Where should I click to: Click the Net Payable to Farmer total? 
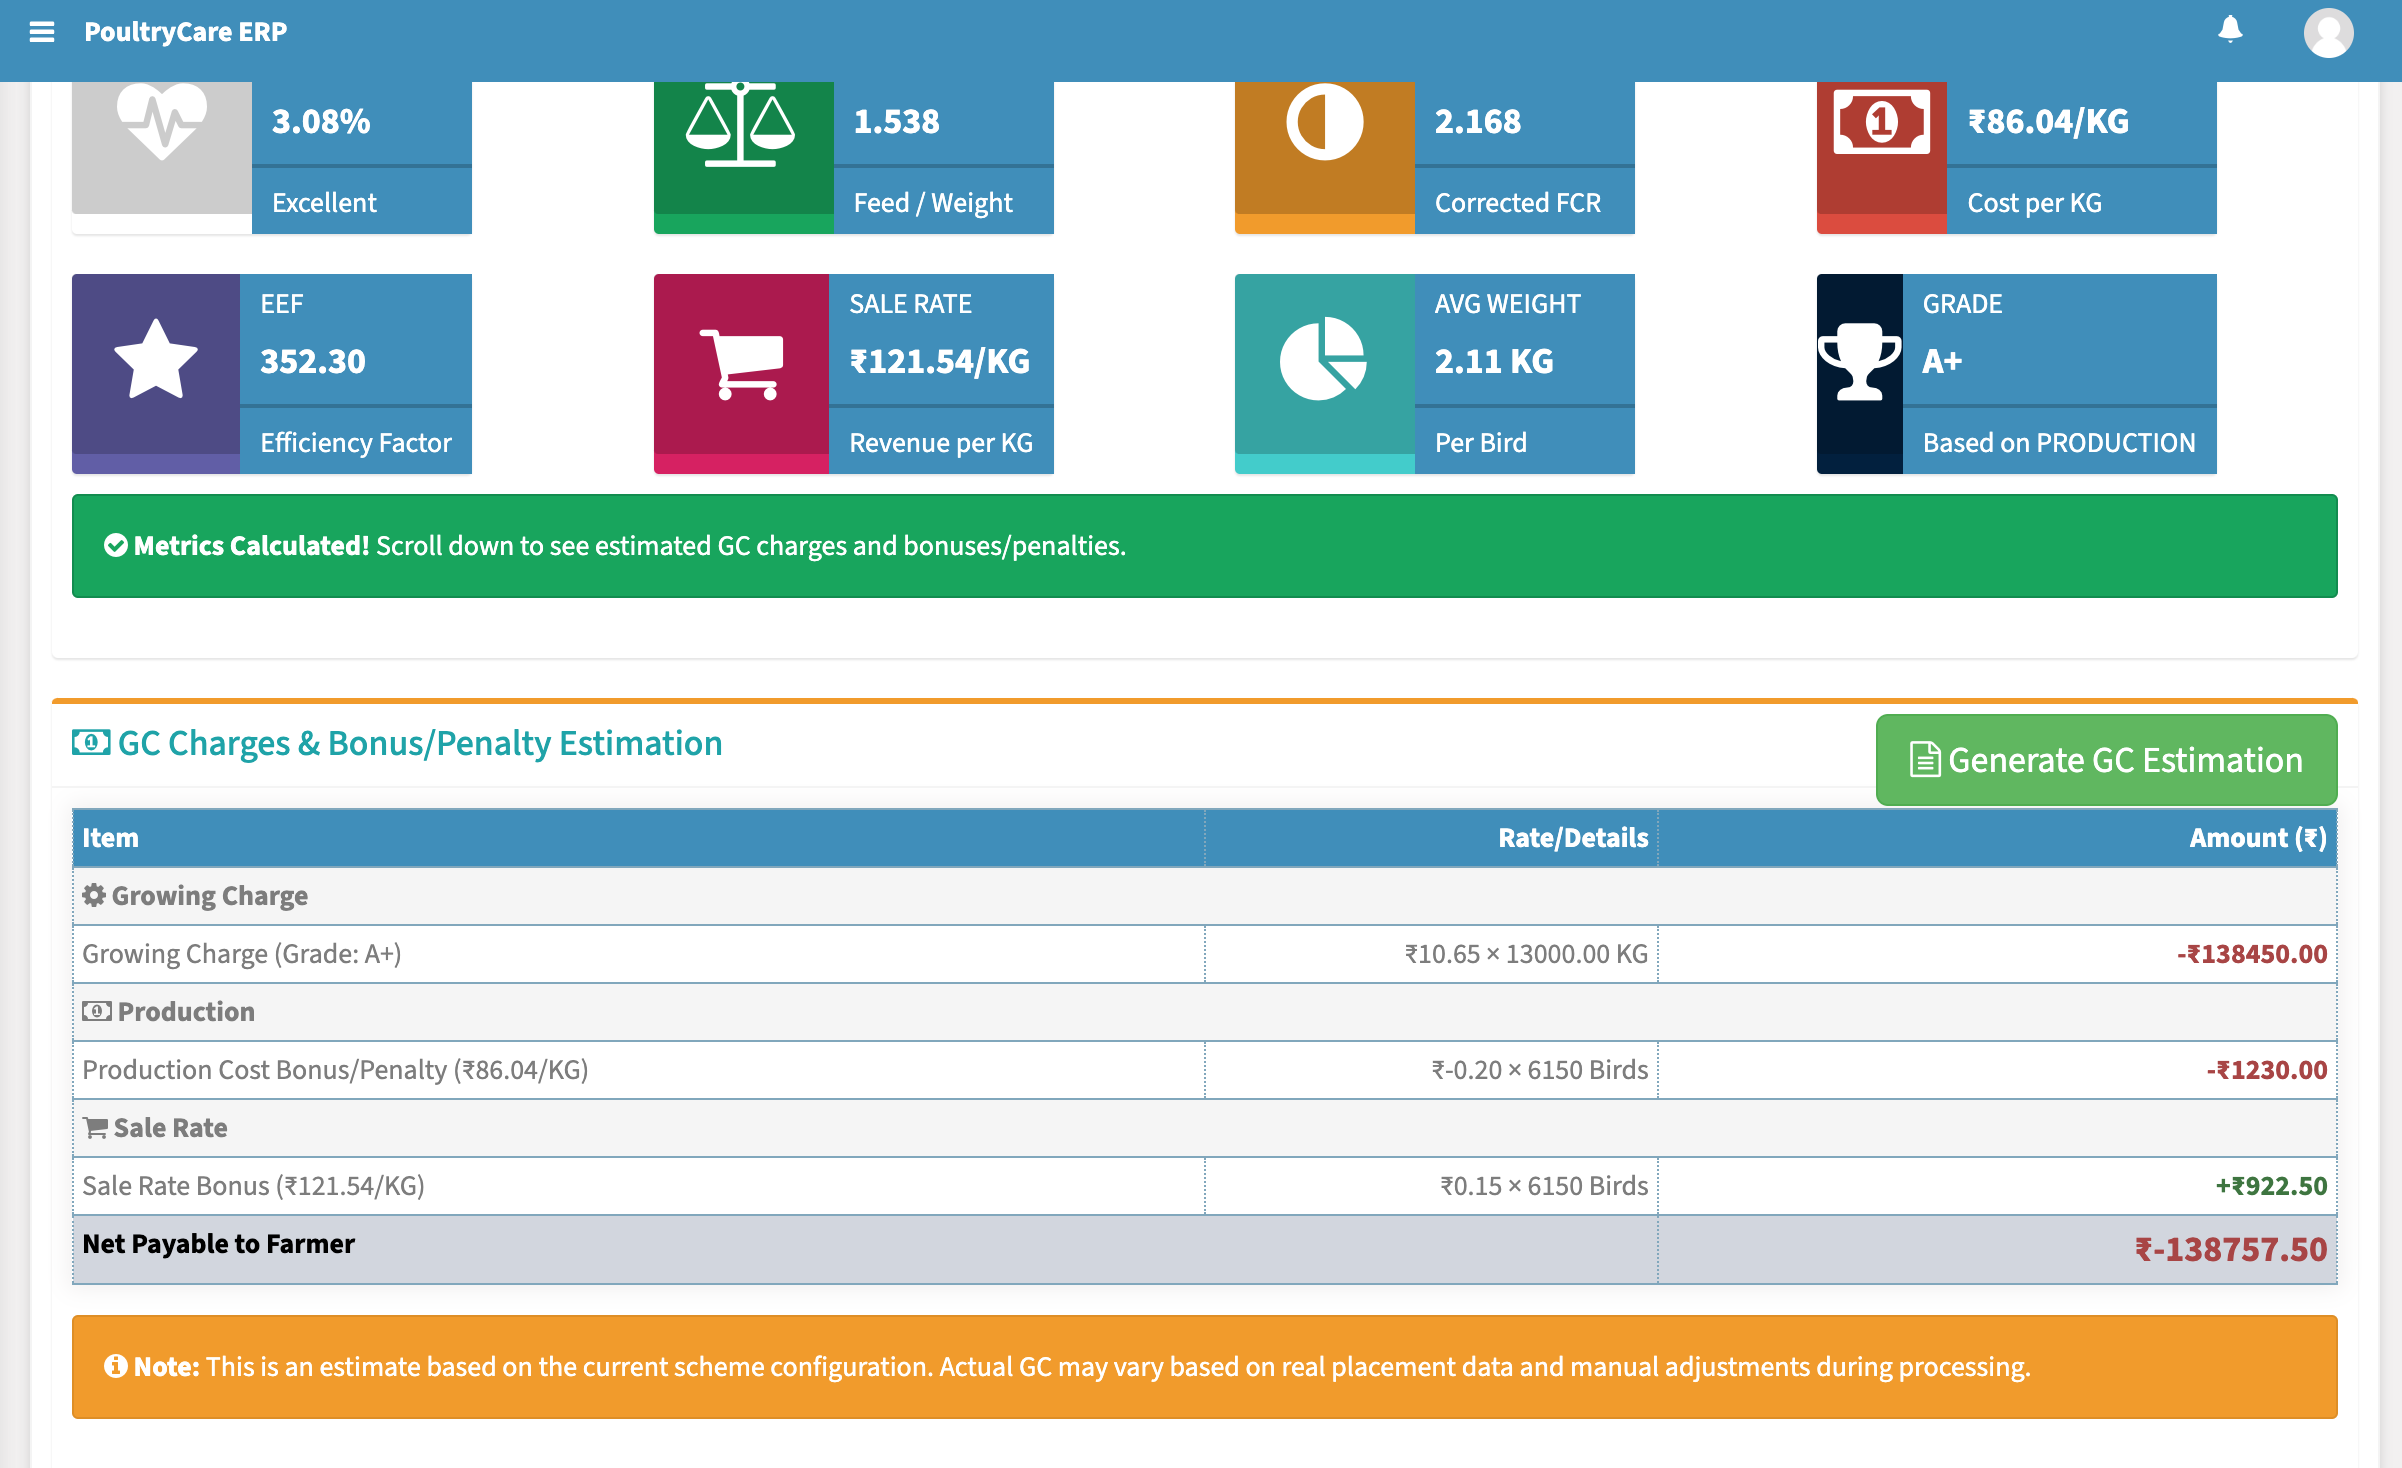(x=218, y=1244)
